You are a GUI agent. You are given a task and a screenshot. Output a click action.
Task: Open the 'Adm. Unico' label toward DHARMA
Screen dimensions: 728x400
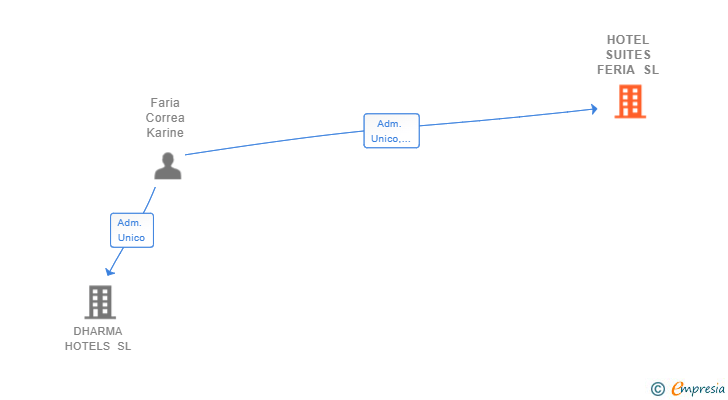(132, 230)
